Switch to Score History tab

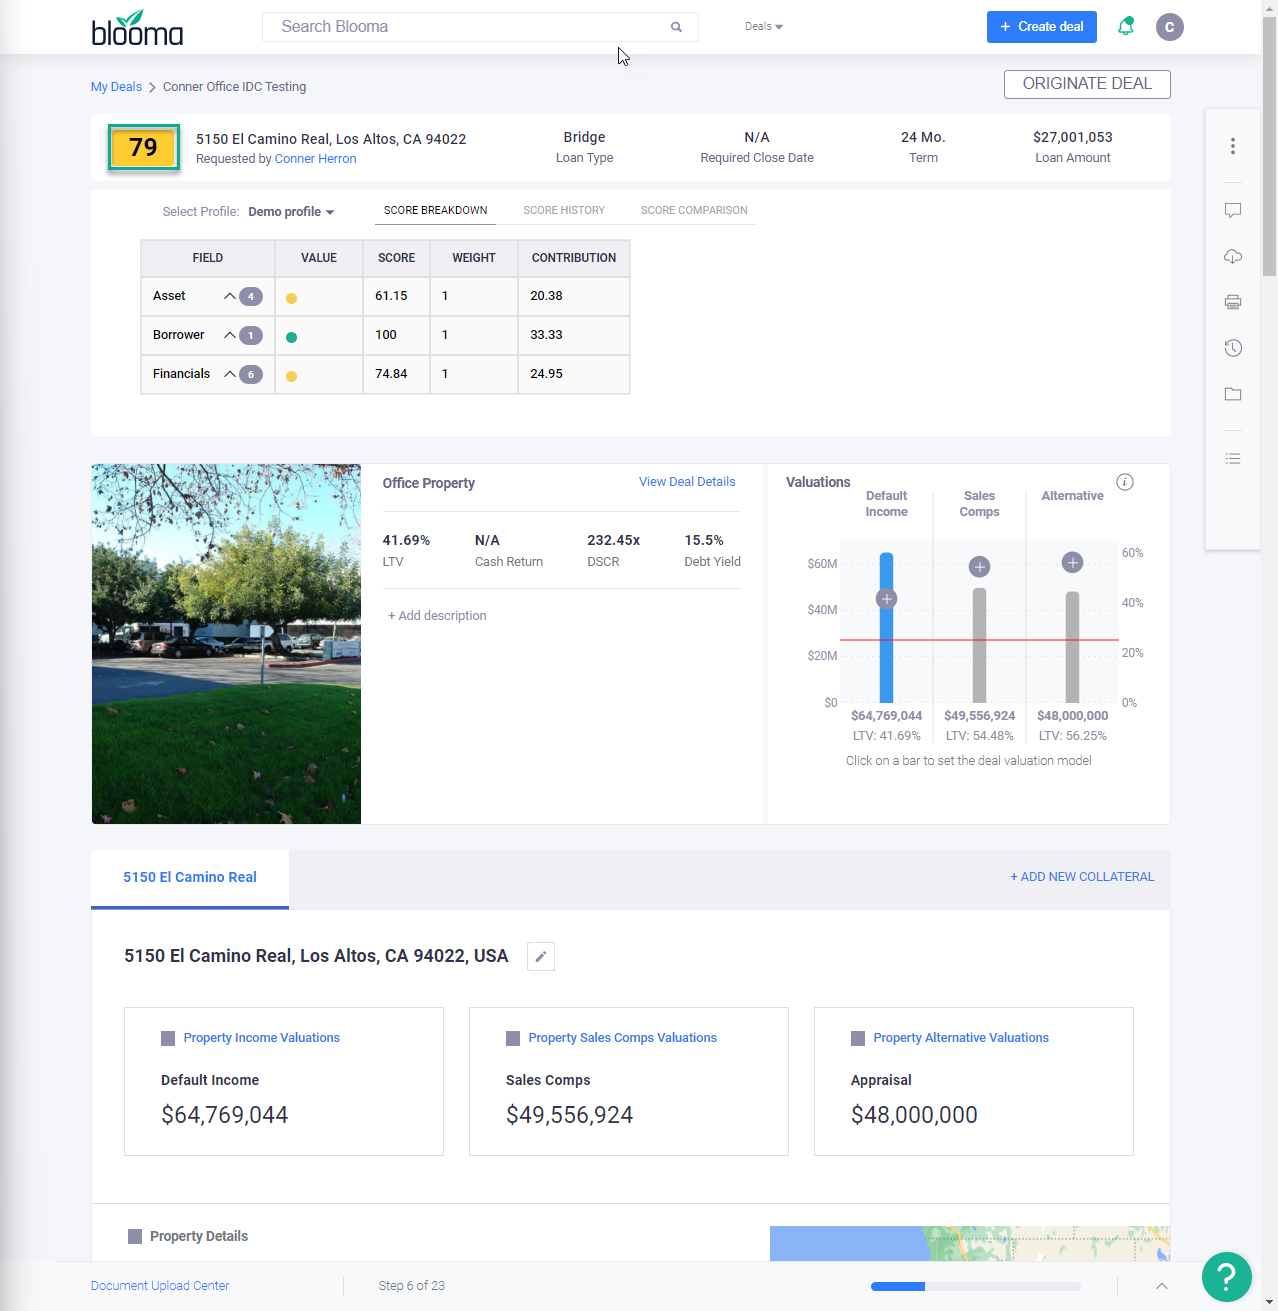click(564, 210)
